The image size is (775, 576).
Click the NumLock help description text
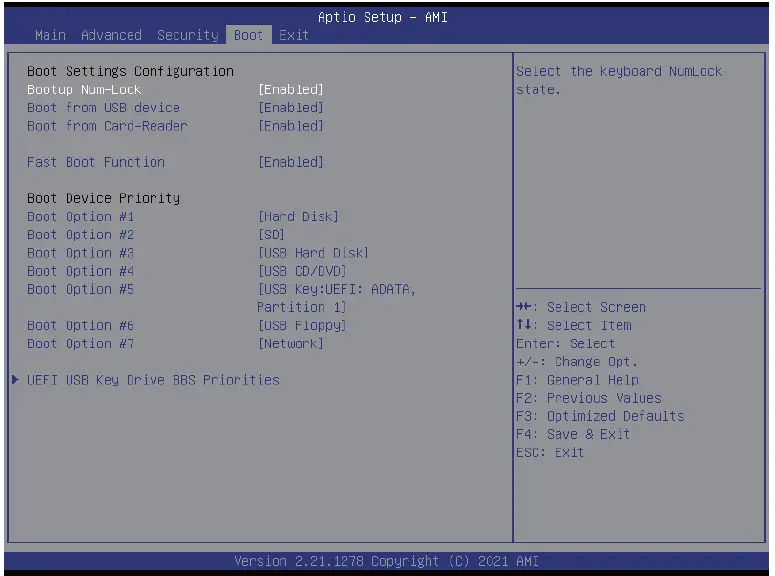coord(619,81)
